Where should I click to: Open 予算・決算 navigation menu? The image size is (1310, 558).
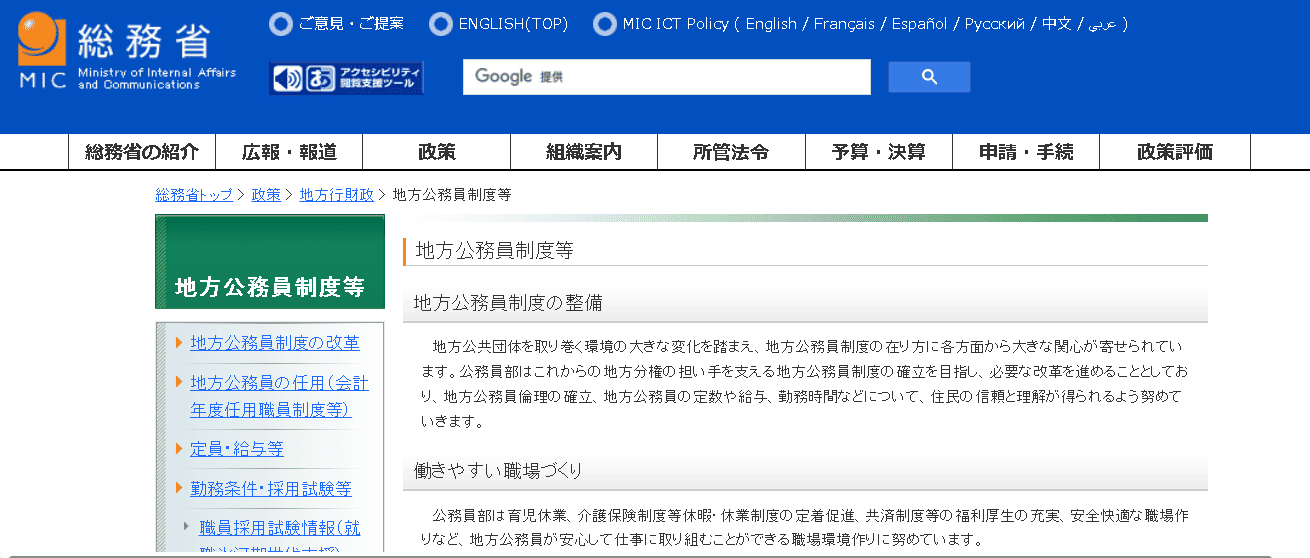878,152
